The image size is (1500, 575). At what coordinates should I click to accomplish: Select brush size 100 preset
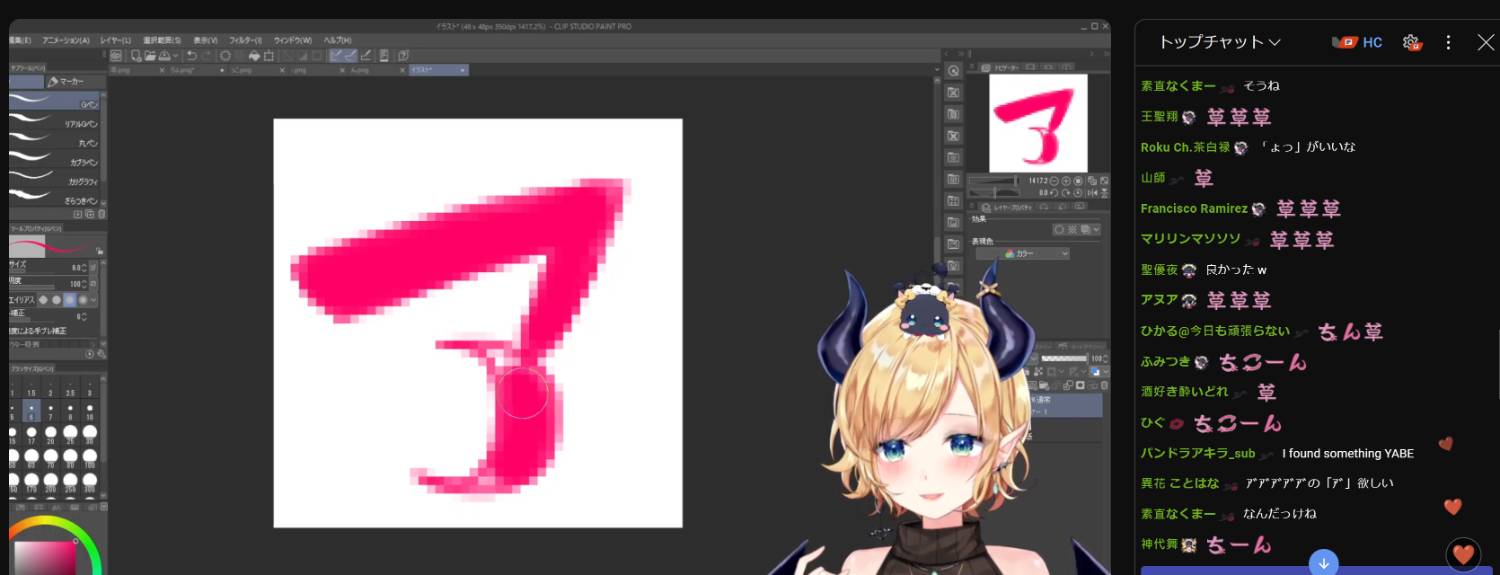tap(90, 458)
